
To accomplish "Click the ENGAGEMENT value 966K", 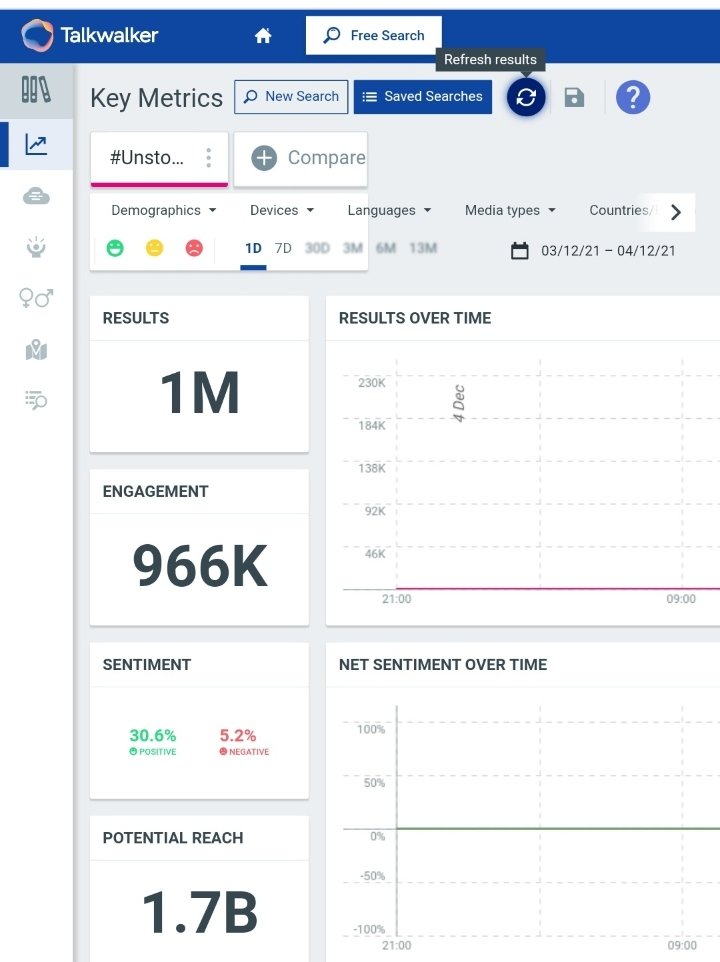I will click(200, 566).
